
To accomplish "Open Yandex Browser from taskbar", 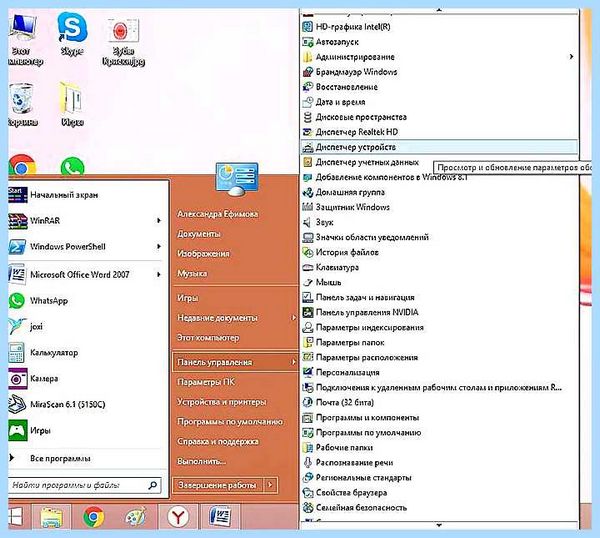I will [178, 517].
